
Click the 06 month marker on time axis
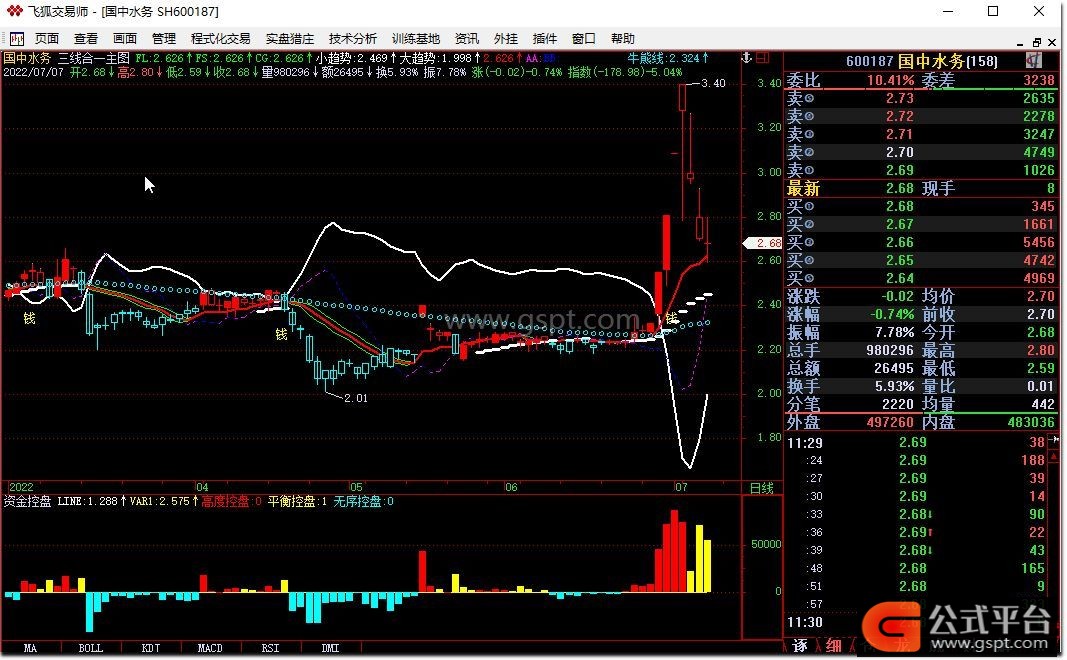511,487
